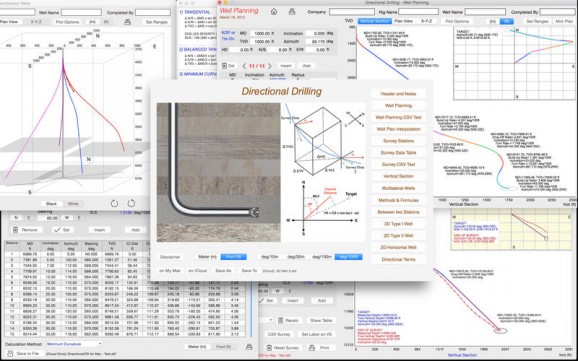The image size is (578, 361).
Task: Click Remove in Survey Stations window
Action: tap(26, 230)
